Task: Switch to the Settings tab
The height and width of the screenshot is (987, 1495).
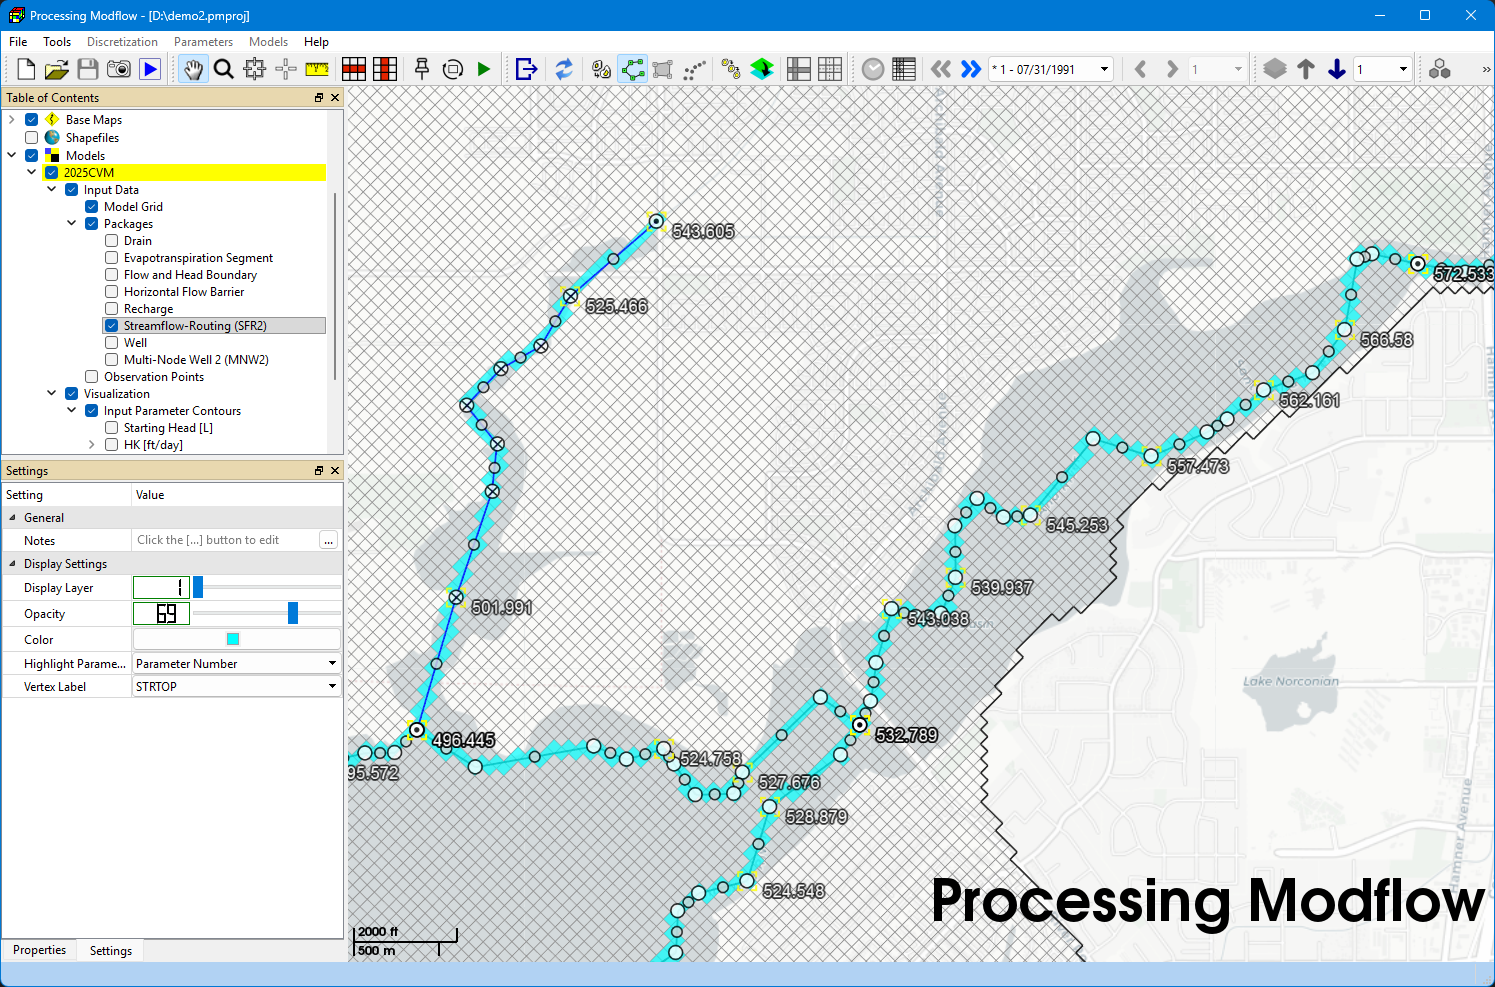Action: (111, 951)
